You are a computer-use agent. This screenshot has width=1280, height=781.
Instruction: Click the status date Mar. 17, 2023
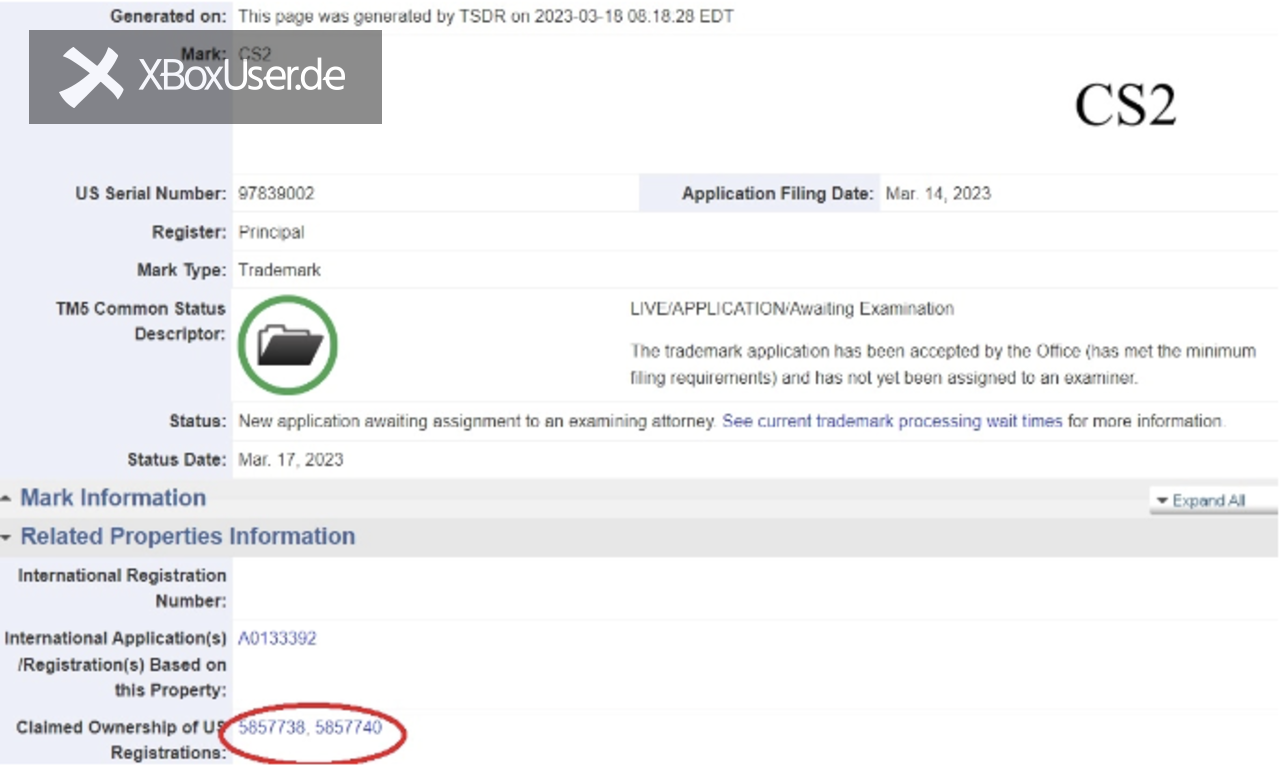tap(291, 460)
